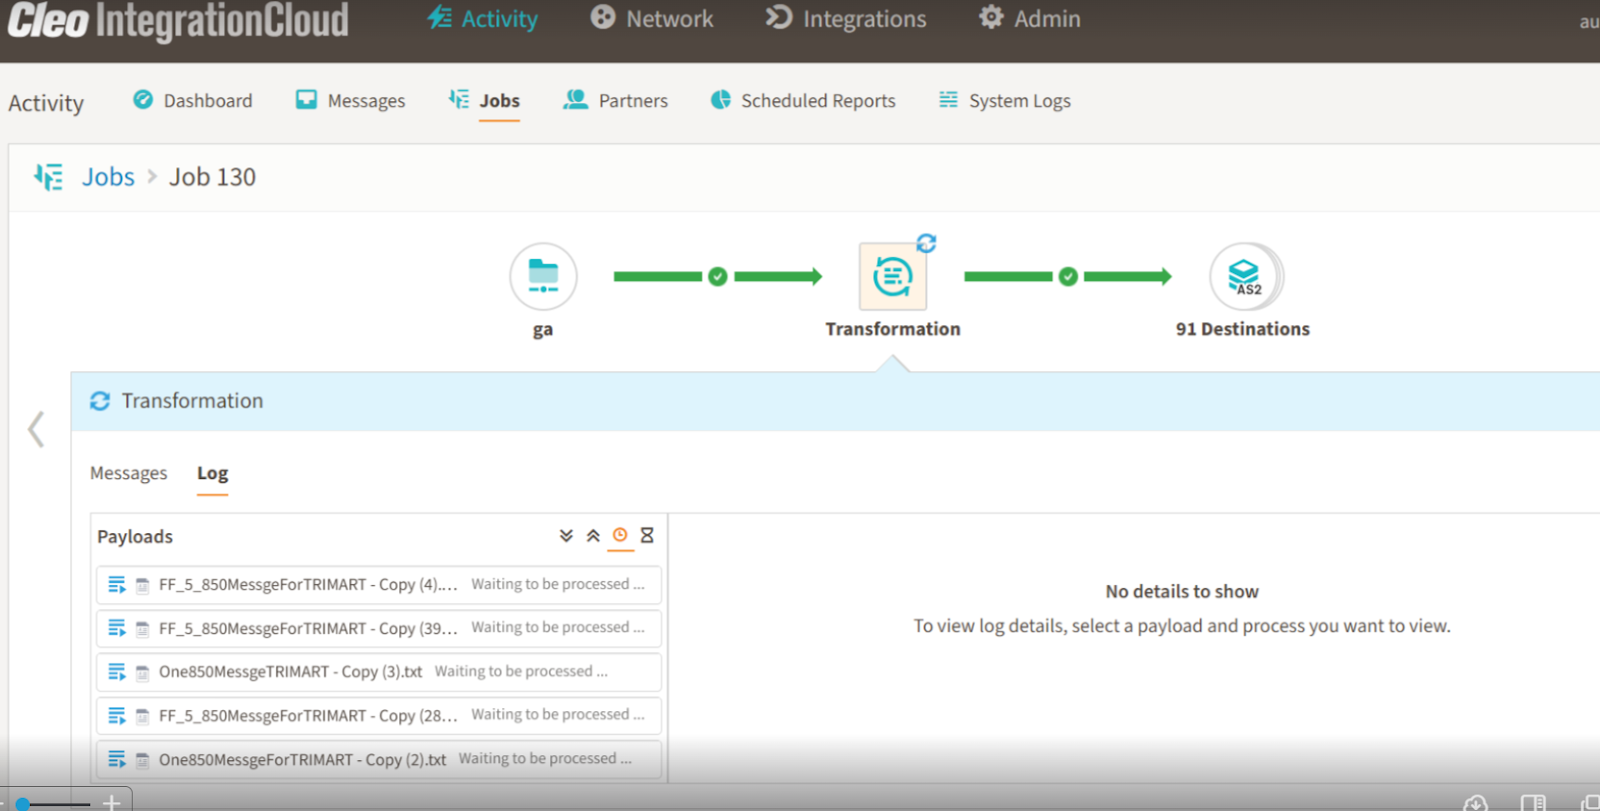This screenshot has height=811, width=1600.
Task: Click the Scheduled Reports pie chart icon
Action: (721, 100)
